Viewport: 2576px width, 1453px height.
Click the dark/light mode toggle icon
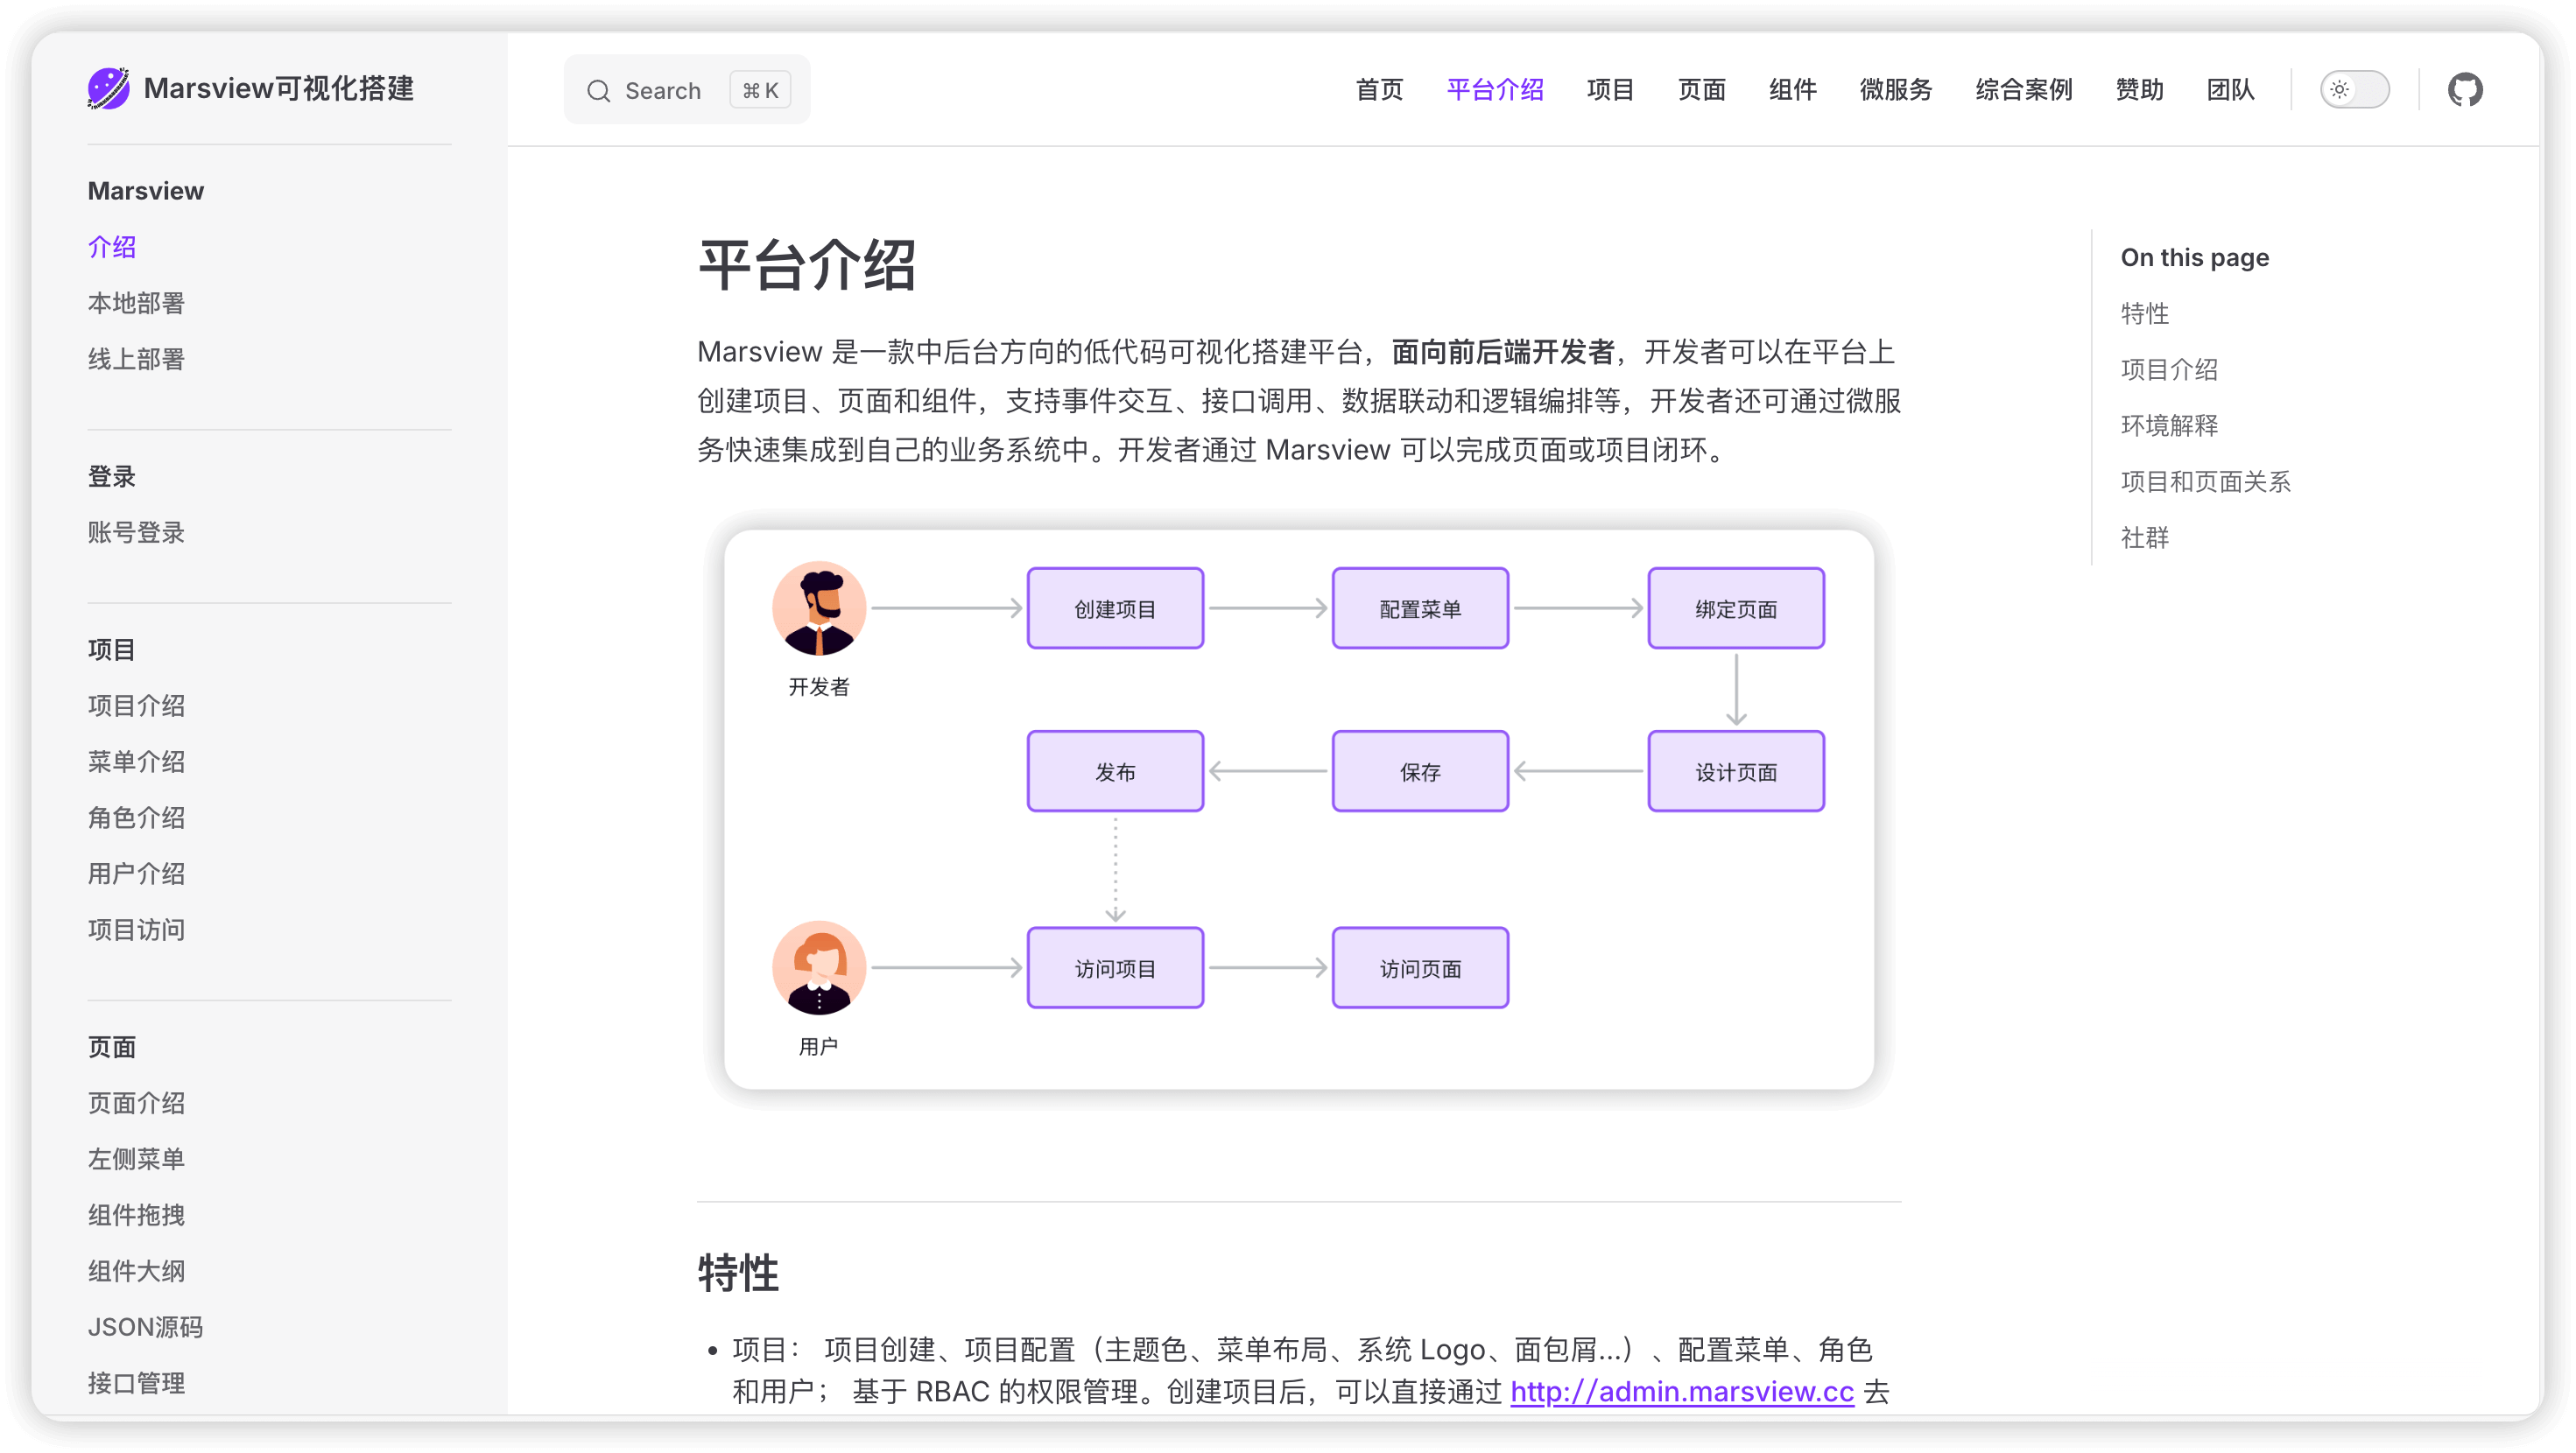pyautogui.click(x=2354, y=90)
